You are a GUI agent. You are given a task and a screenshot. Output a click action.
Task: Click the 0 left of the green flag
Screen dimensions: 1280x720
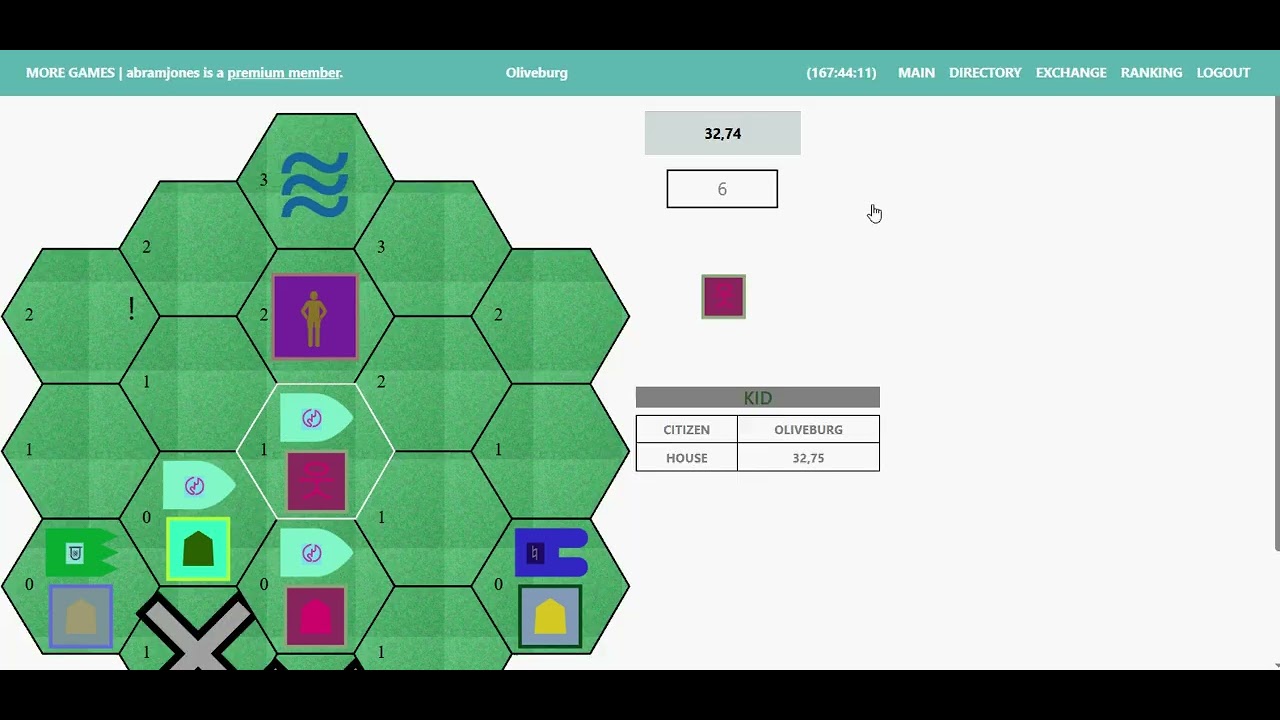[x=29, y=585]
